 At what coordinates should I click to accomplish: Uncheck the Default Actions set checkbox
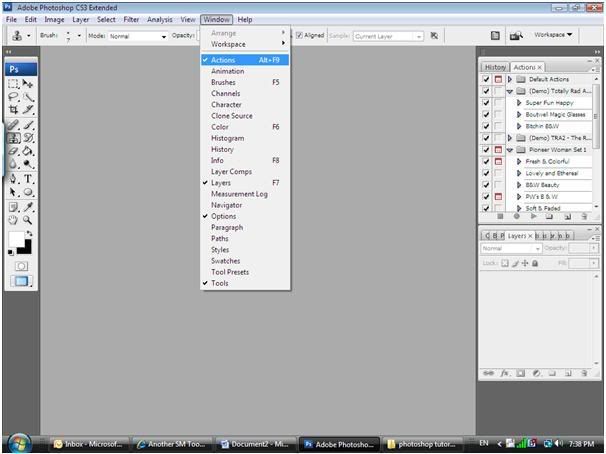[x=486, y=78]
